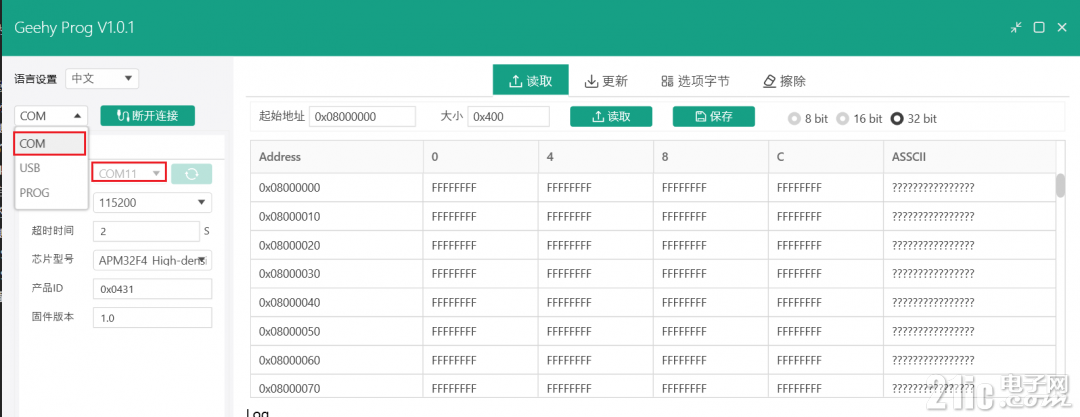The width and height of the screenshot is (1080, 417).
Task: Click the 保存 save button
Action: coord(714,116)
